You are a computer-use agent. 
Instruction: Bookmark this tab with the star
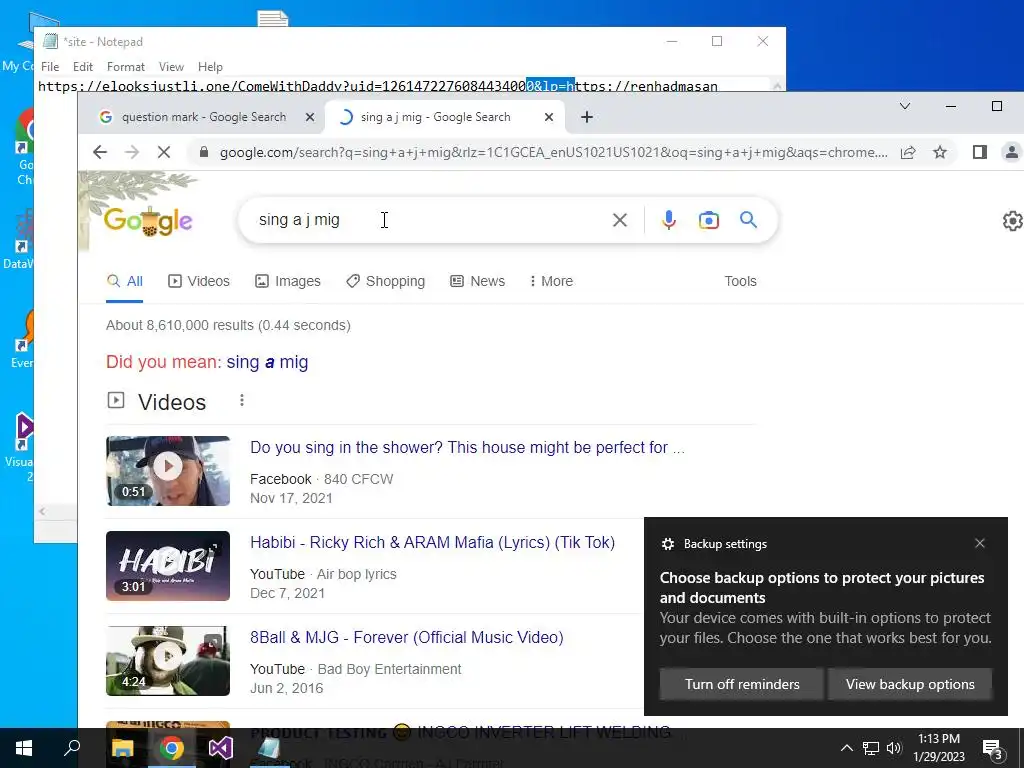pos(940,152)
